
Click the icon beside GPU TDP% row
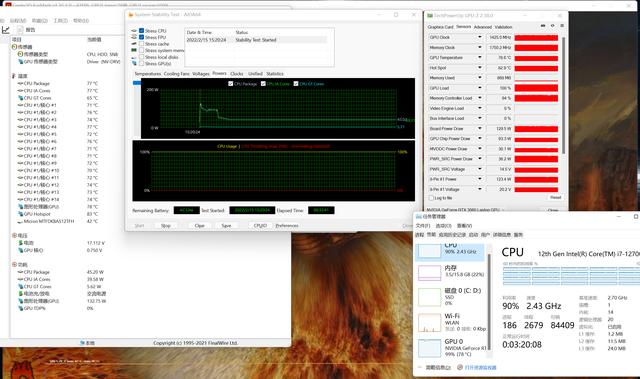[x=20, y=308]
